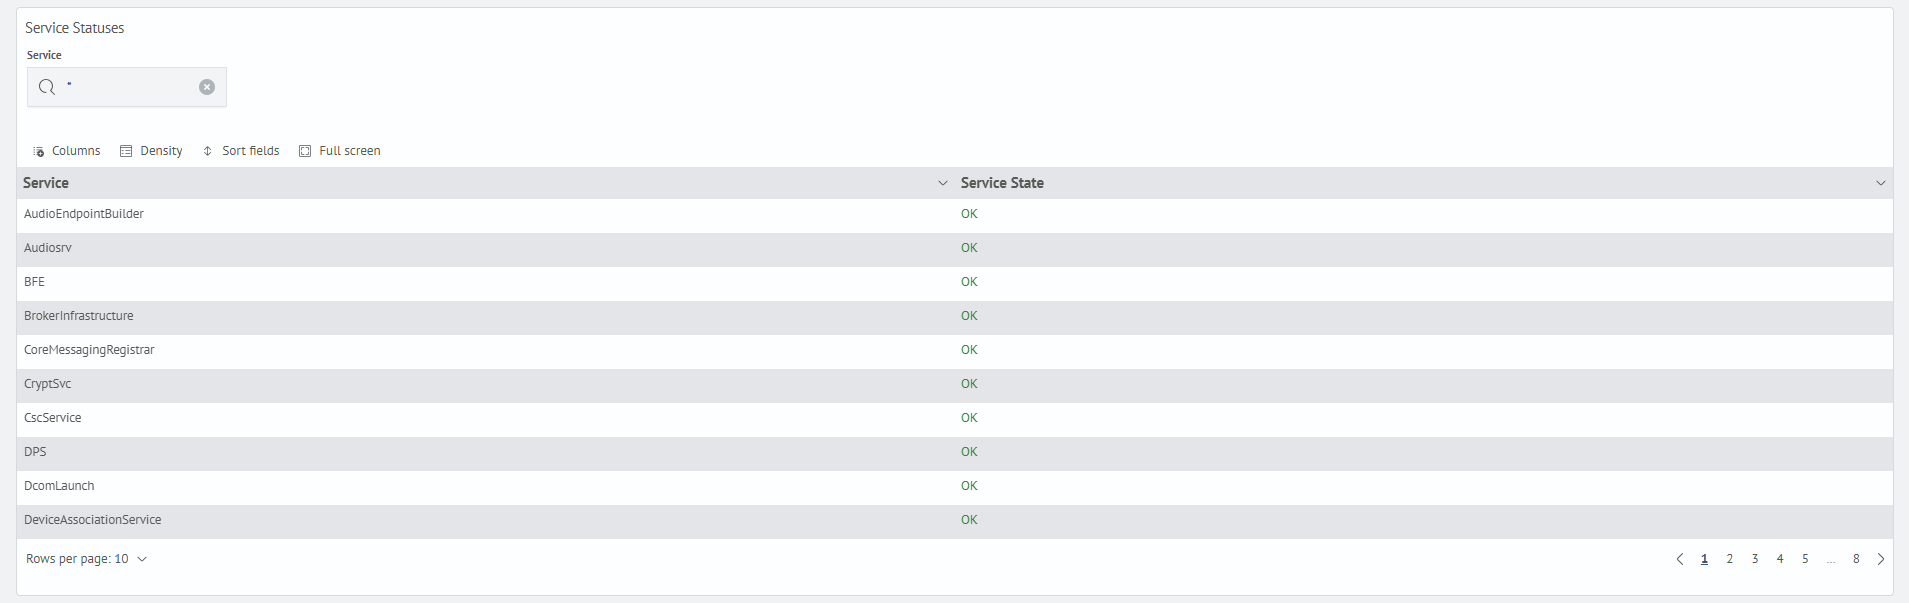This screenshot has height=603, width=1909.
Task: Jump to page 8
Action: coord(1855,559)
